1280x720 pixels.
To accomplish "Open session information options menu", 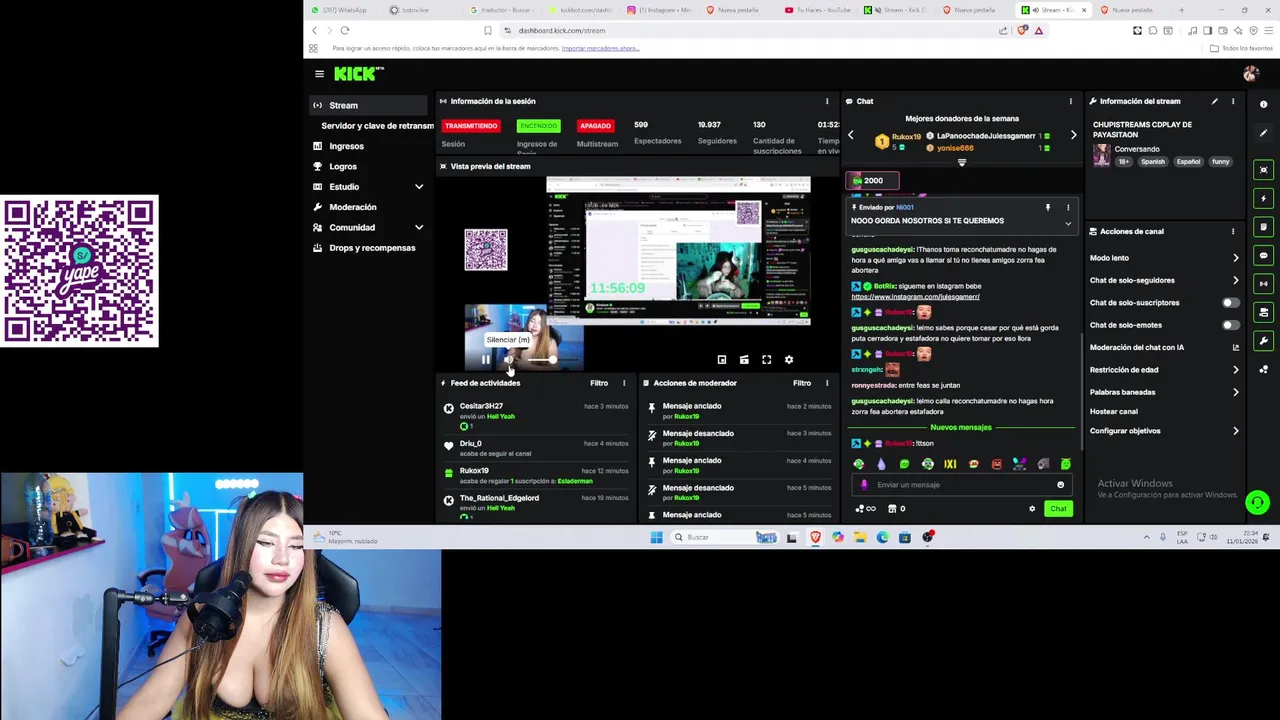I will (826, 101).
